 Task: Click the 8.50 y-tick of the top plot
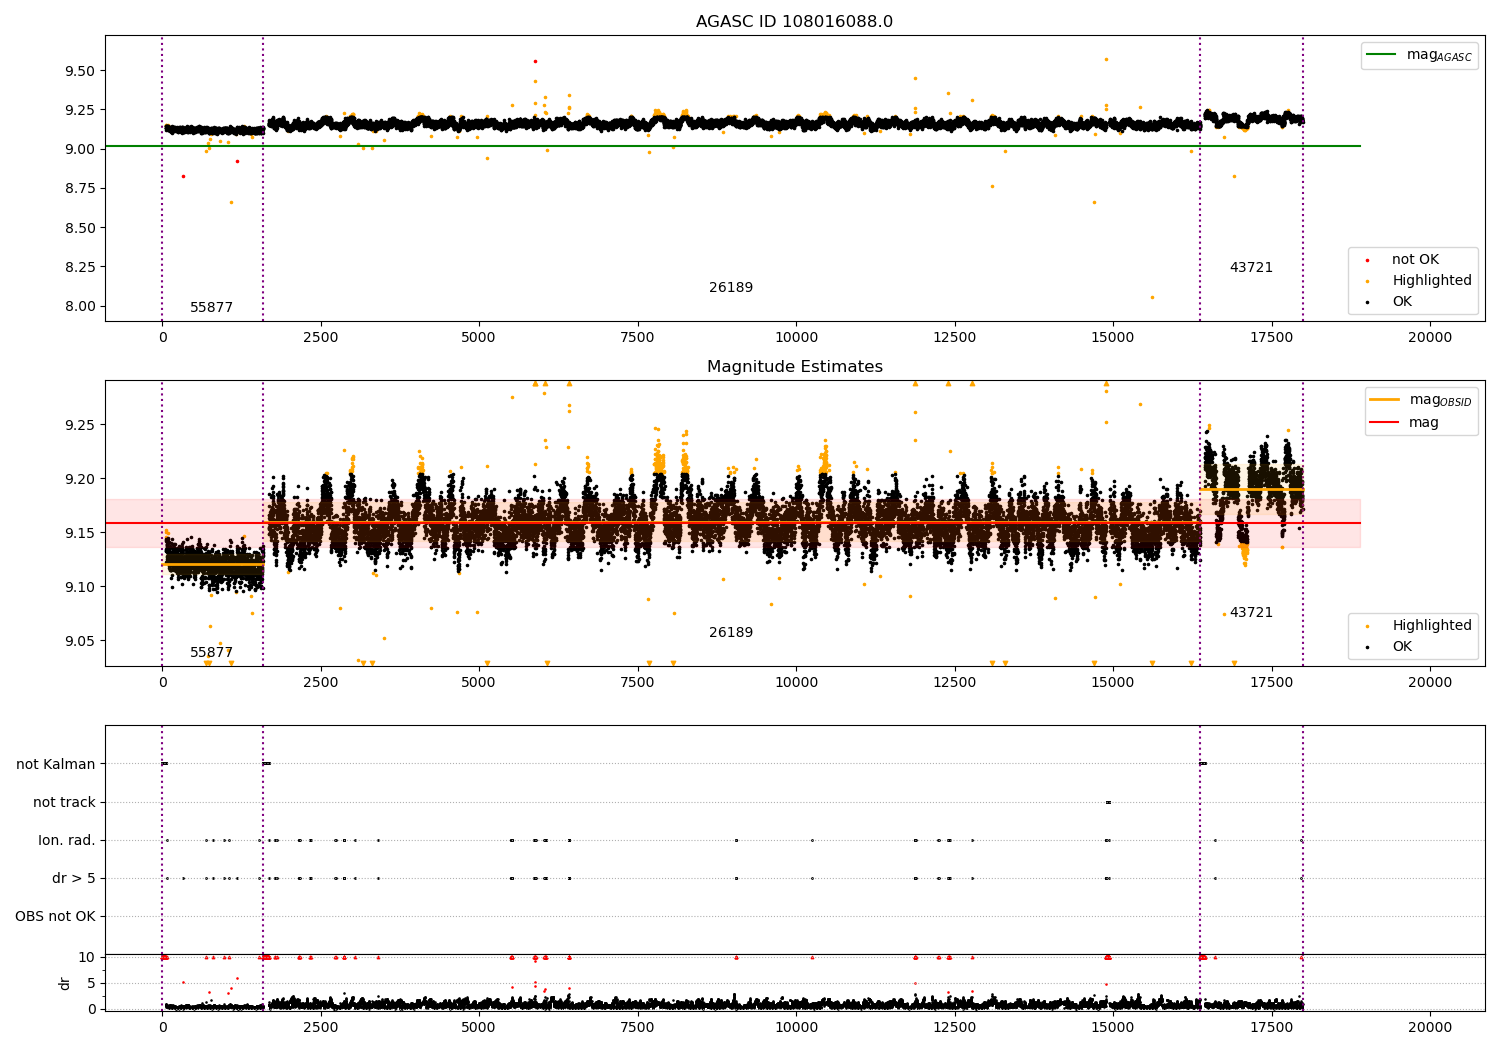[x=80, y=228]
